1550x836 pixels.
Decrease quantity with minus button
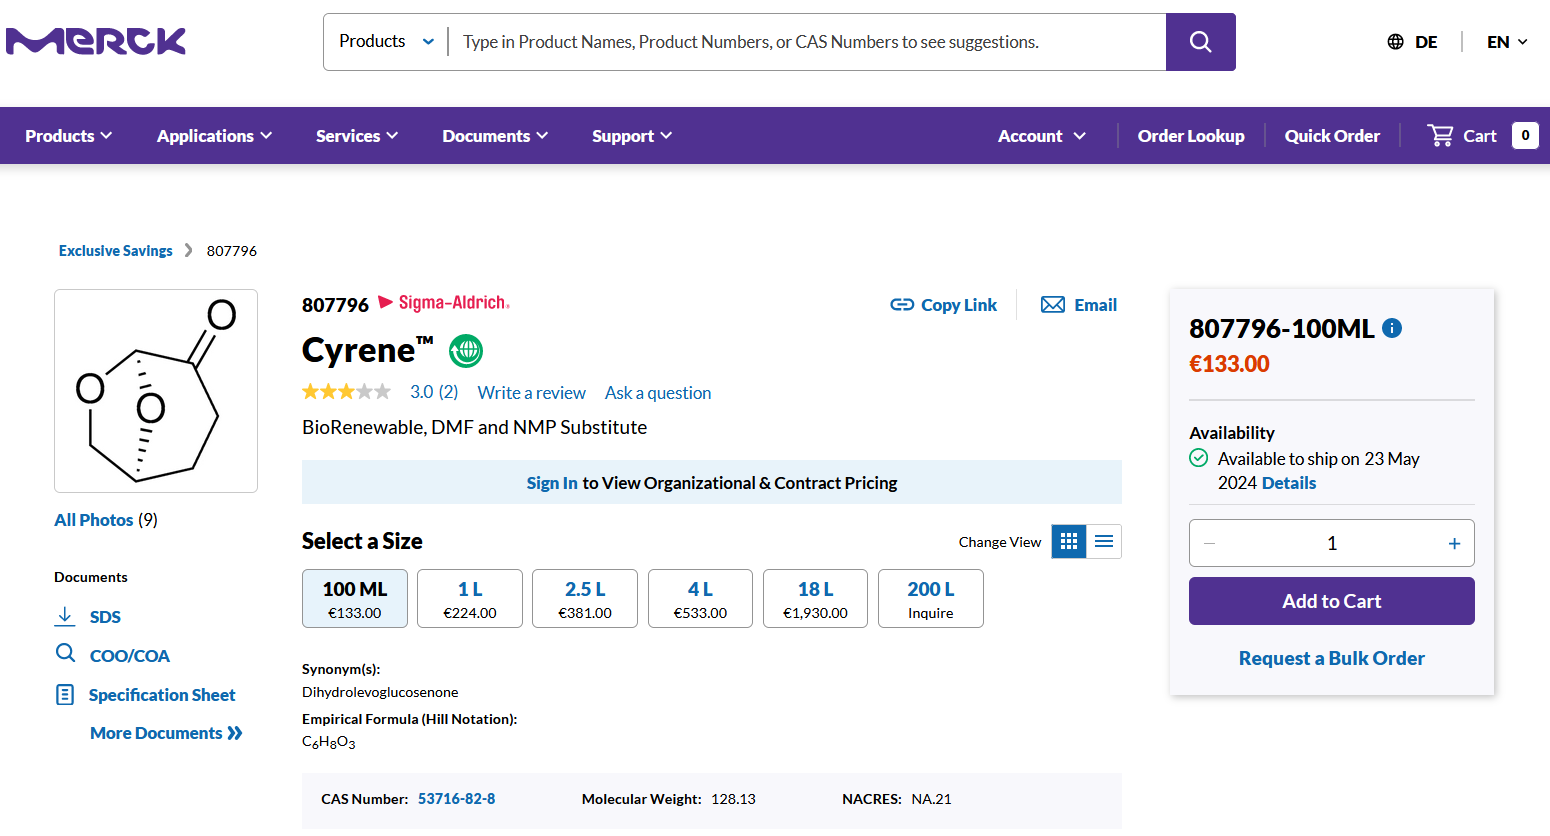(1210, 543)
